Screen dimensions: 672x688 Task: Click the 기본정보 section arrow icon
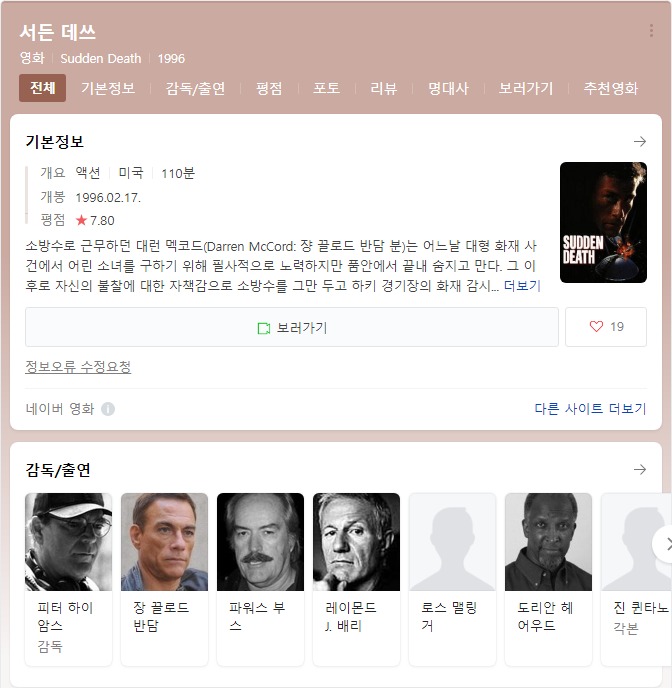click(640, 141)
